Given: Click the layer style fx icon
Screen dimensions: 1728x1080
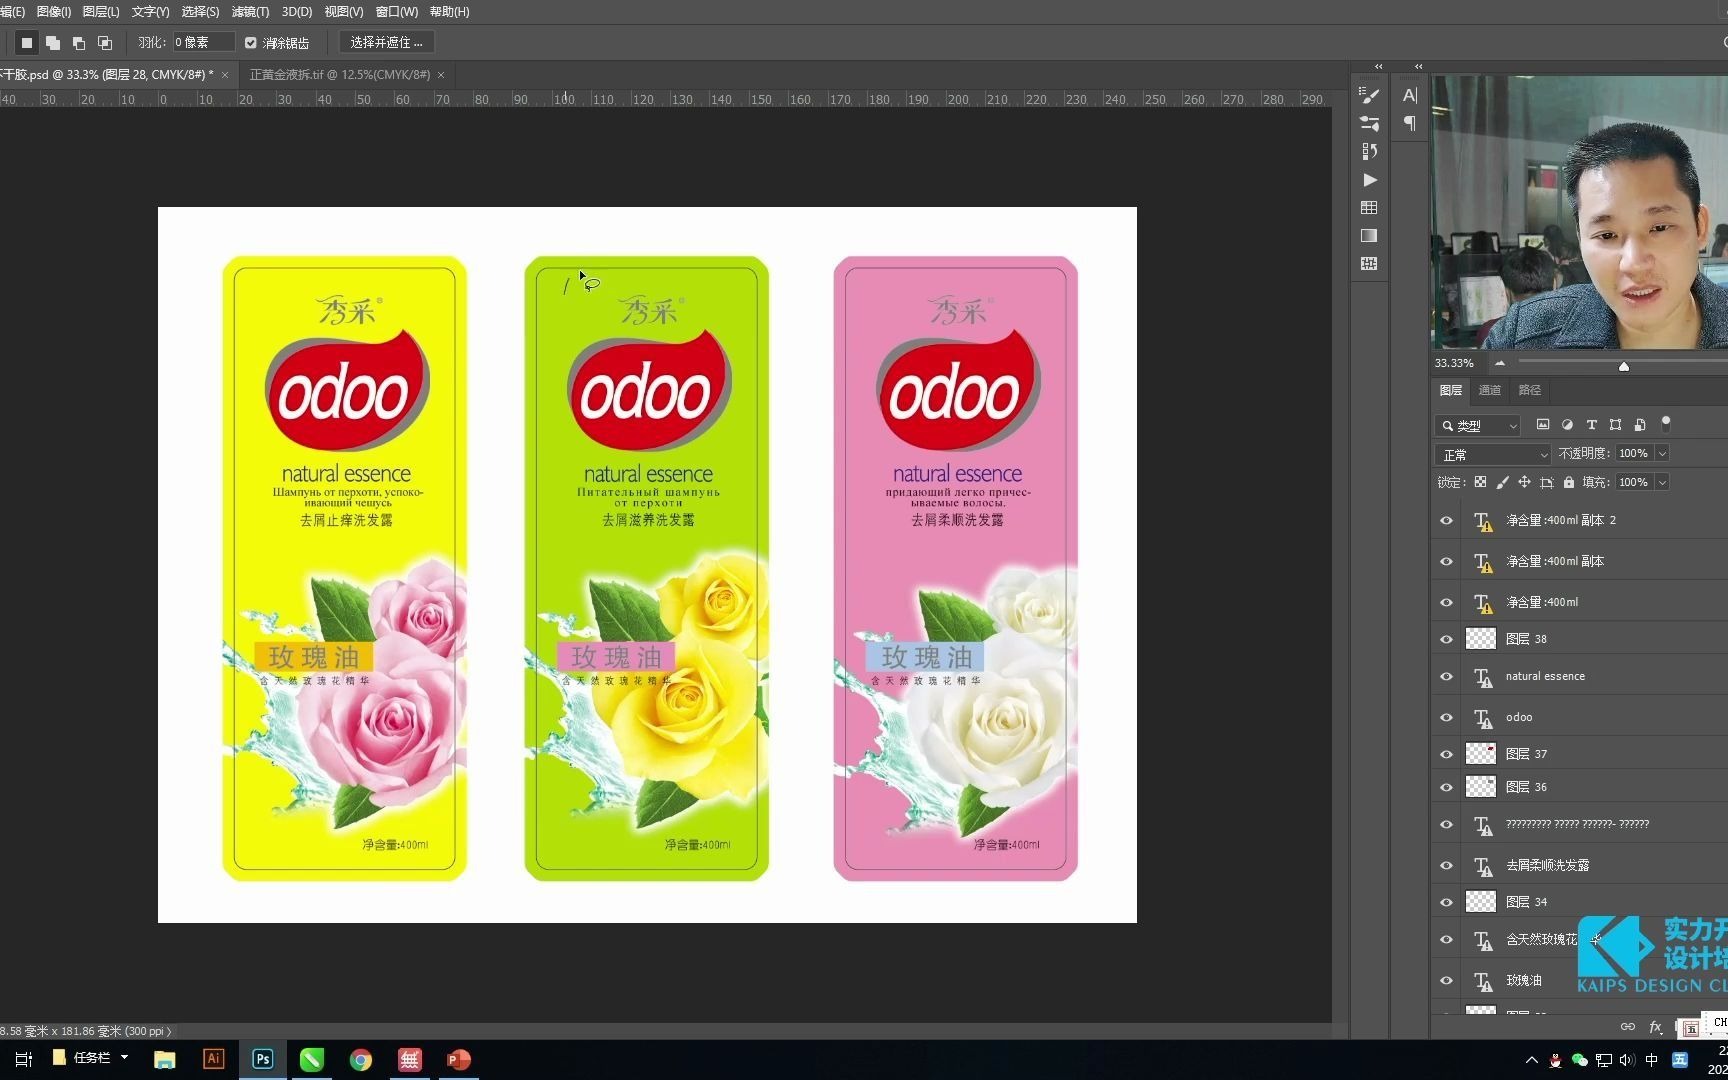Looking at the screenshot, I should coord(1655,1026).
